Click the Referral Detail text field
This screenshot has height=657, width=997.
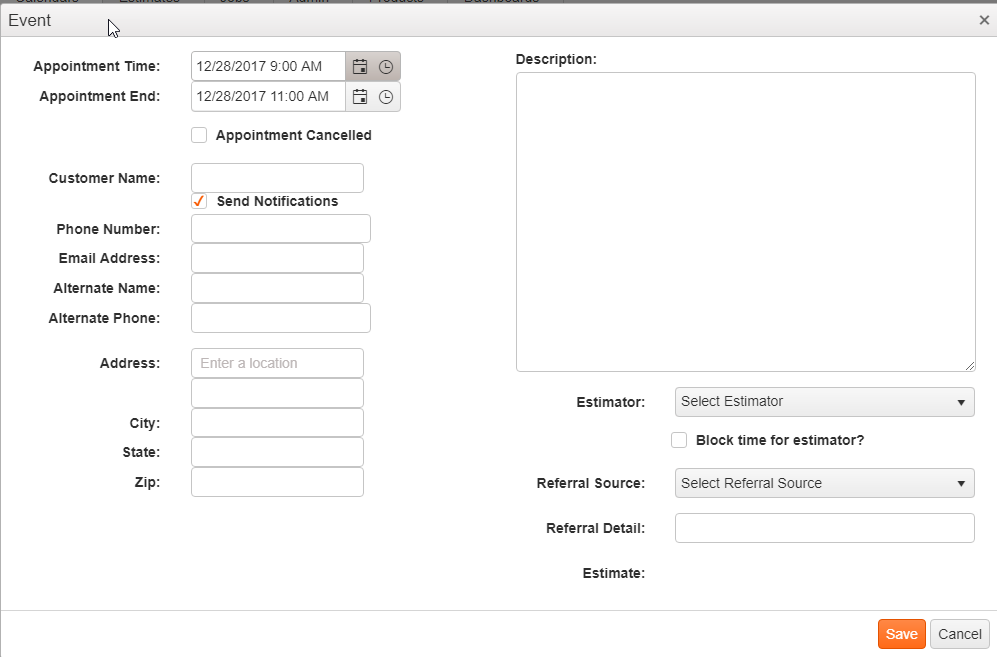coord(824,528)
